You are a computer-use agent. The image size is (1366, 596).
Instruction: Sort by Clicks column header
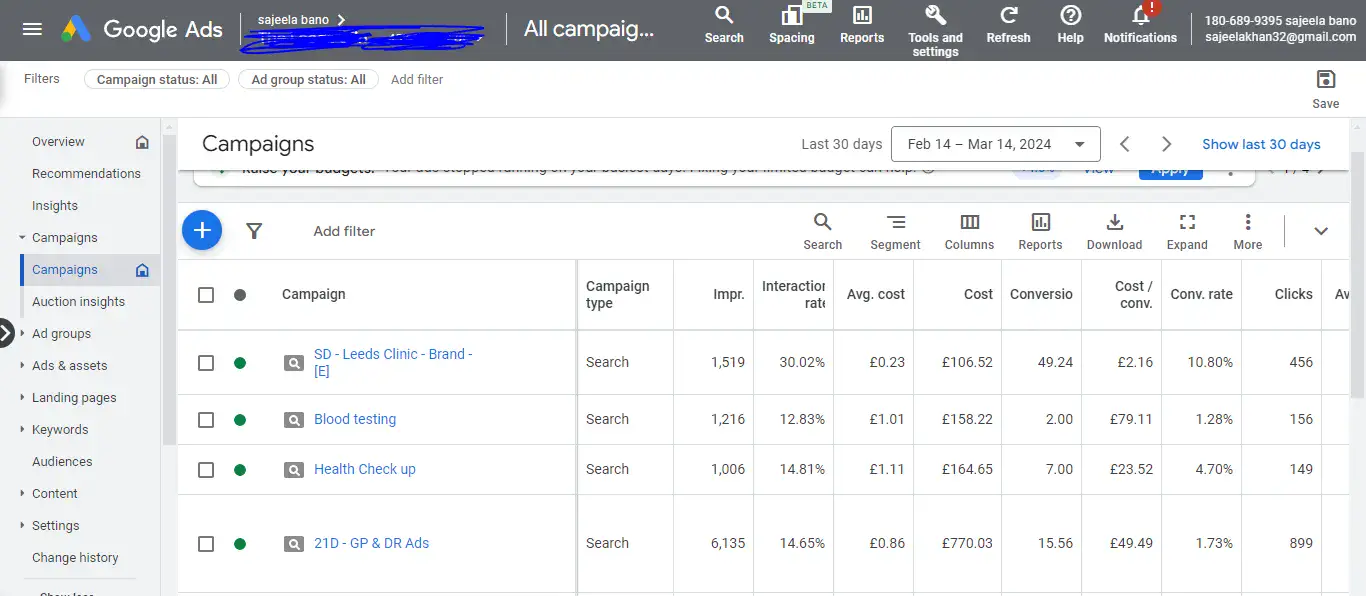1293,295
